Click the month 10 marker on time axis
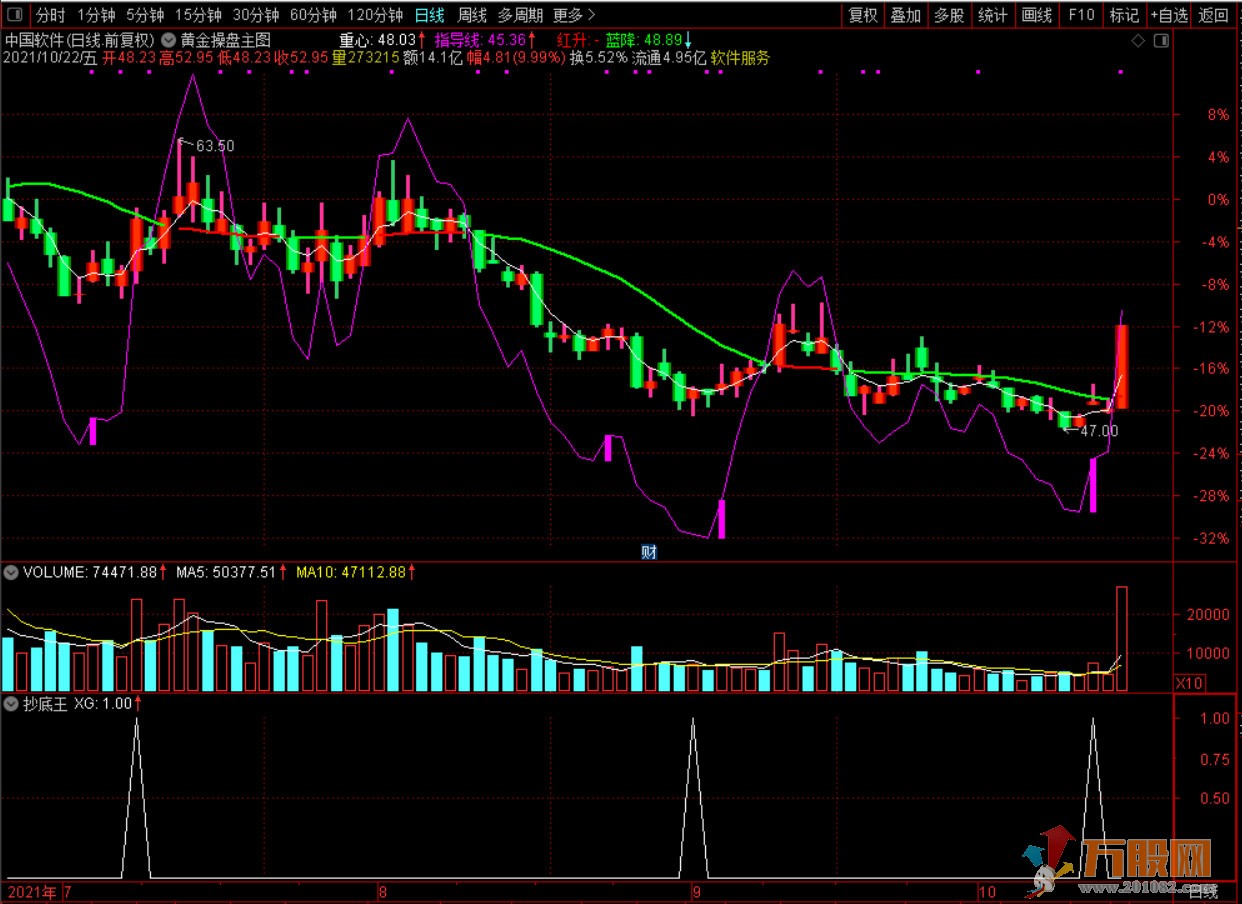The image size is (1242, 904). click(988, 891)
